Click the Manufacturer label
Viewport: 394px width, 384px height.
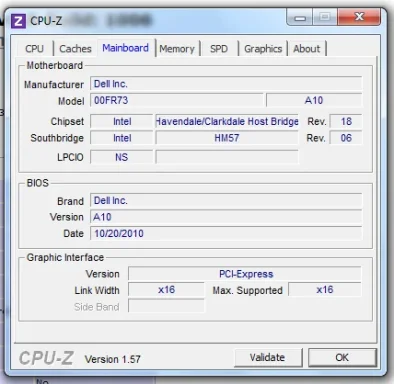(54, 85)
